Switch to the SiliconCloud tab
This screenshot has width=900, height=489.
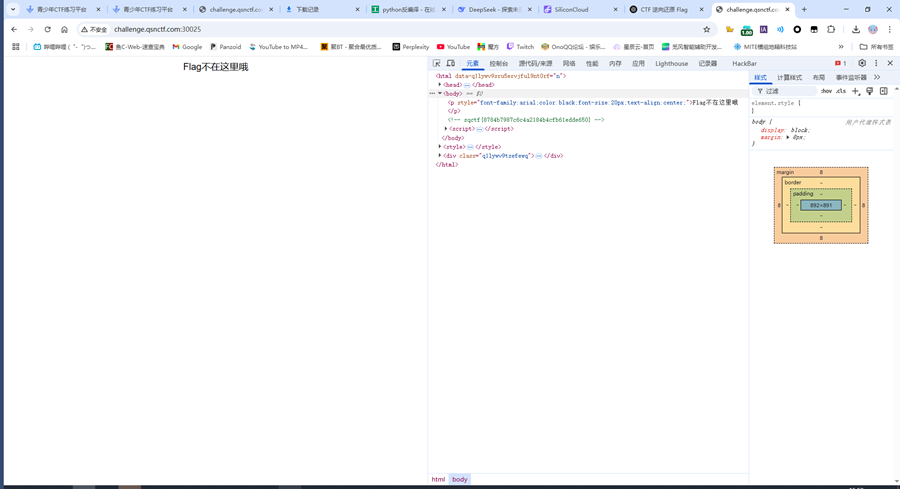pos(581,10)
